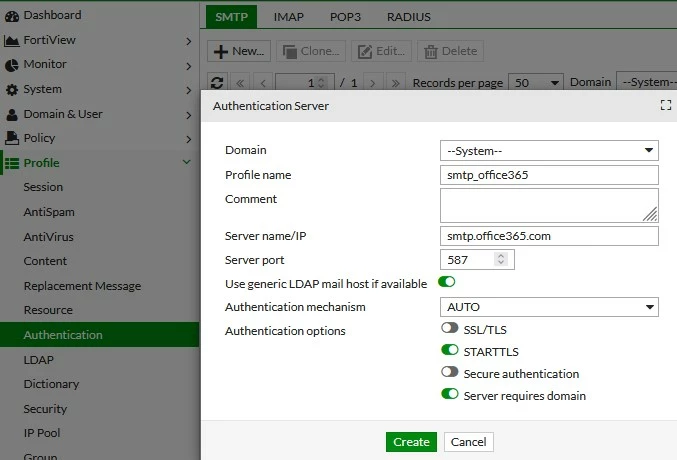Click the page number field

point(305,82)
